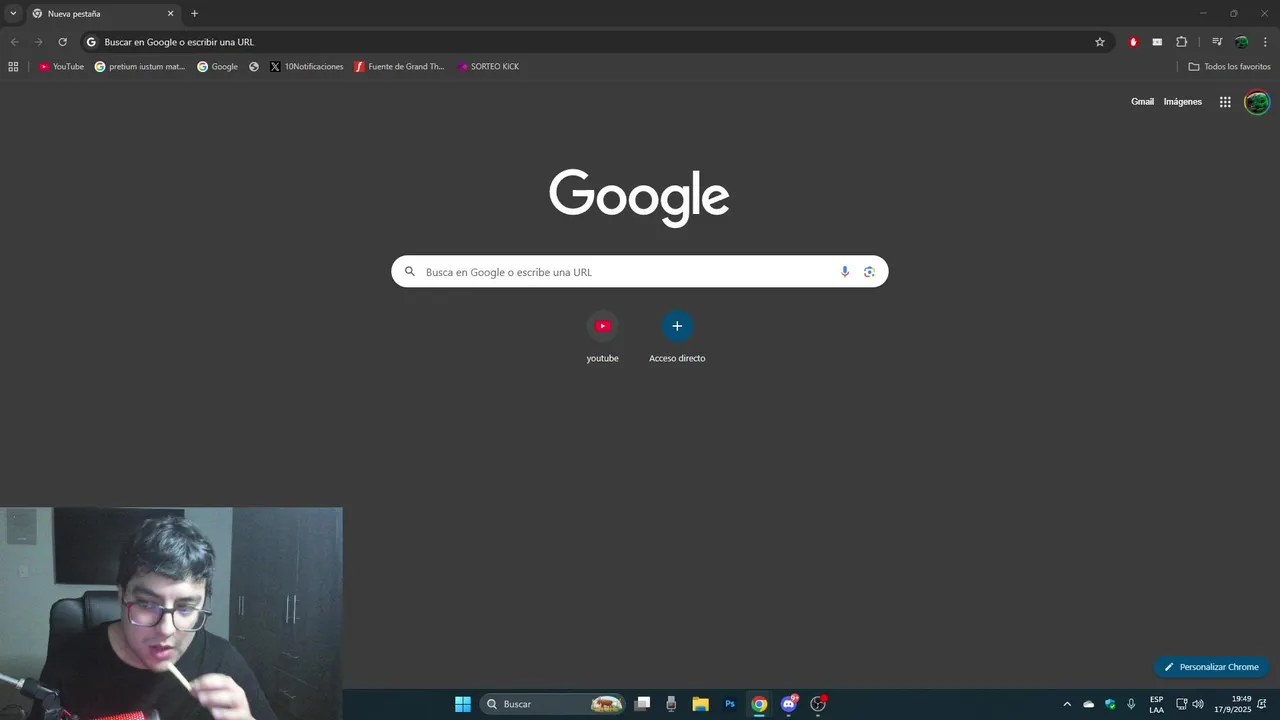Click the Google search box
The image size is (1280, 720).
tap(639, 272)
